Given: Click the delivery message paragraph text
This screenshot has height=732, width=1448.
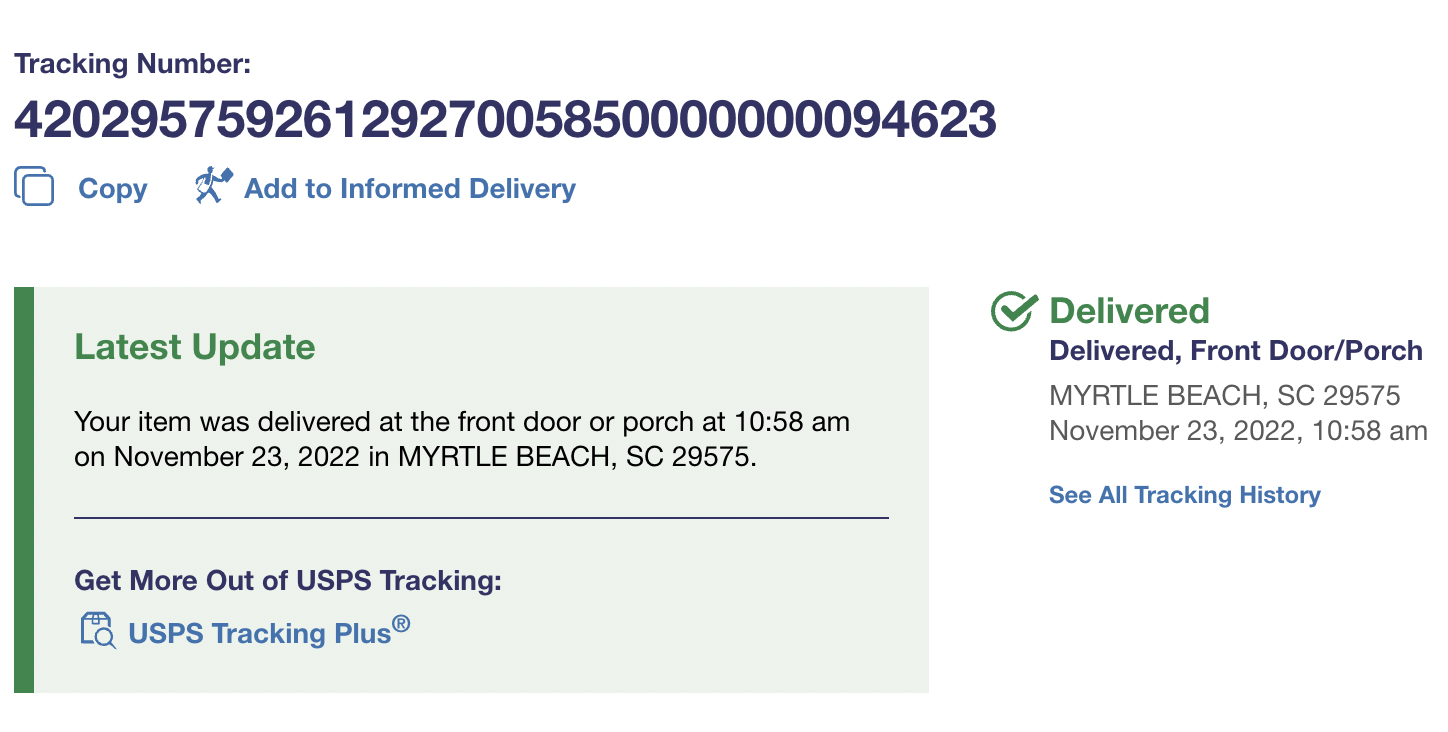Looking at the screenshot, I should coord(462,439).
